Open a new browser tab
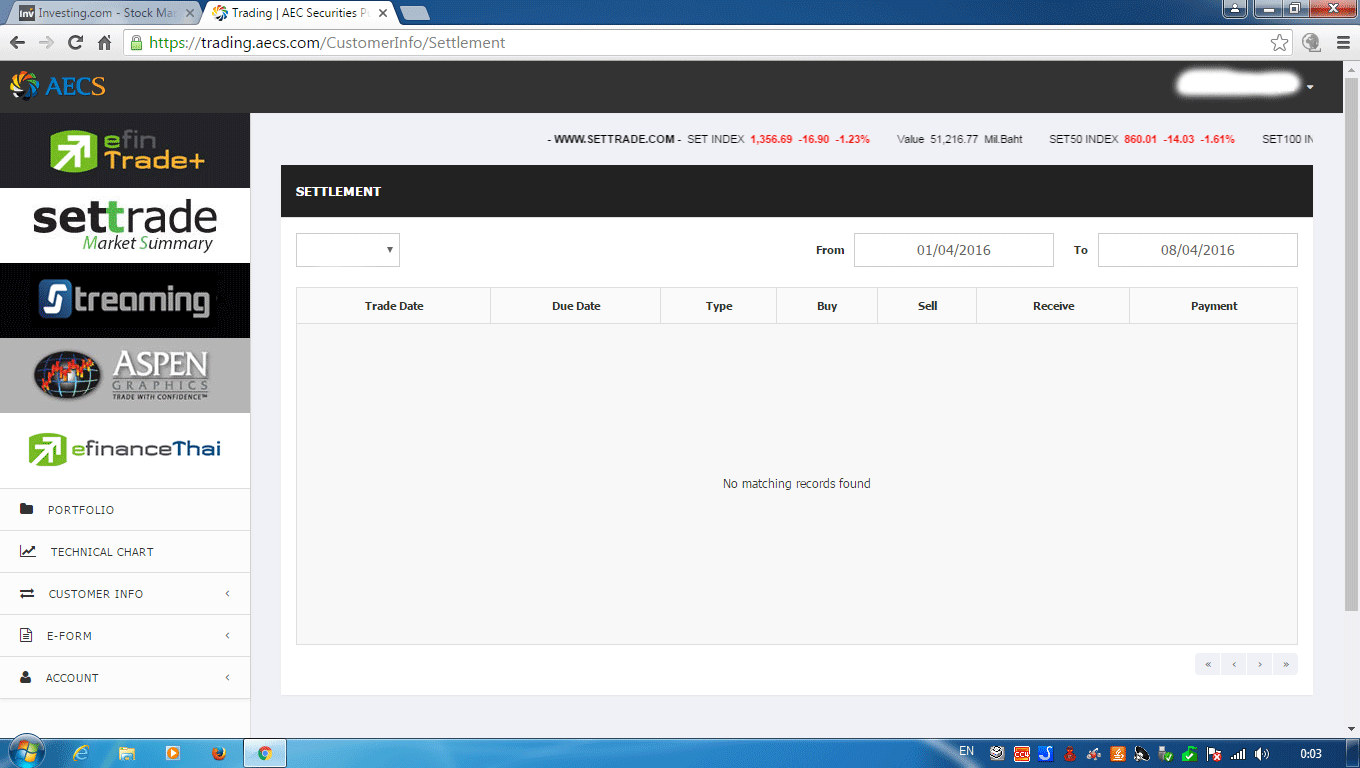Image resolution: width=1360 pixels, height=768 pixels. (x=415, y=13)
